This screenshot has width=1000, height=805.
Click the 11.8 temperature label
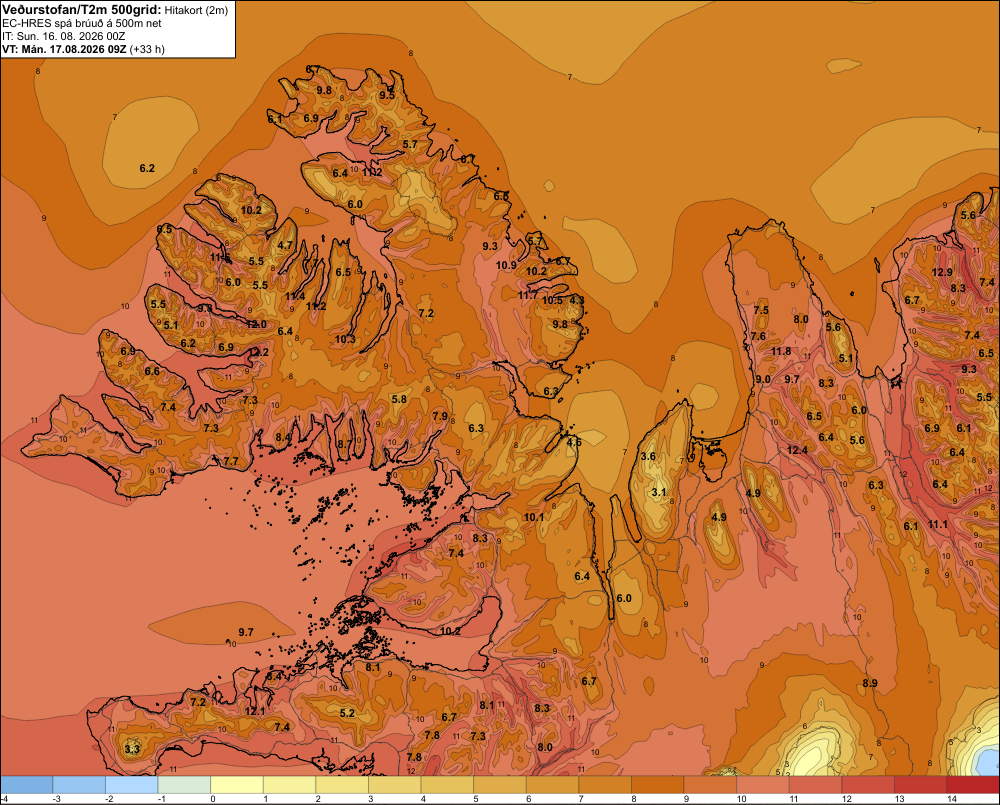pos(781,351)
